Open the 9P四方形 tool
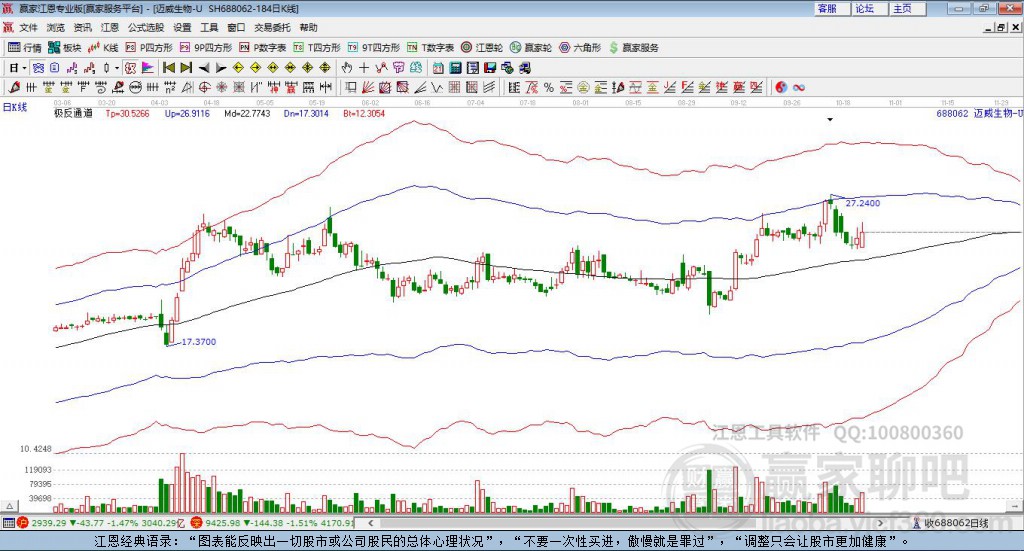1024x551 pixels. pos(205,48)
